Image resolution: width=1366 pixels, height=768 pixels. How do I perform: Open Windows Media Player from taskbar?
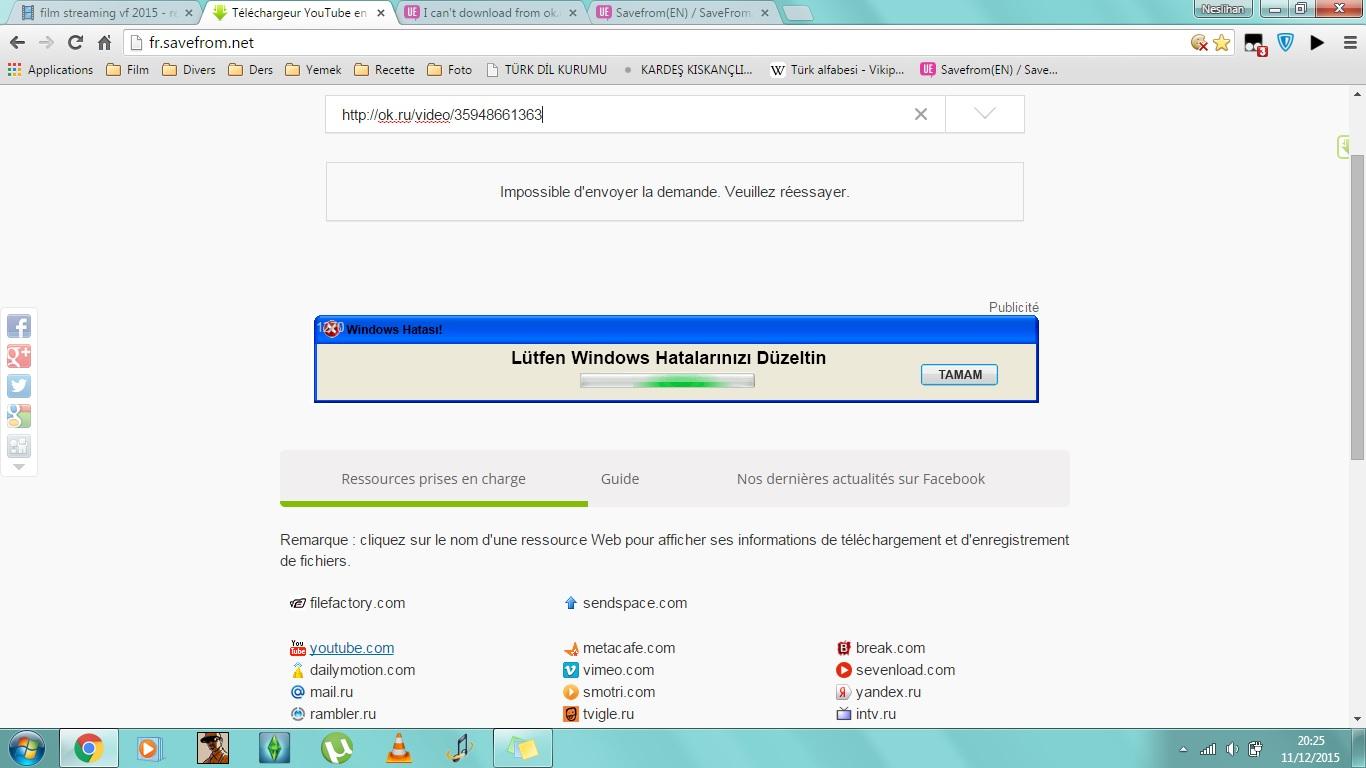[x=150, y=748]
